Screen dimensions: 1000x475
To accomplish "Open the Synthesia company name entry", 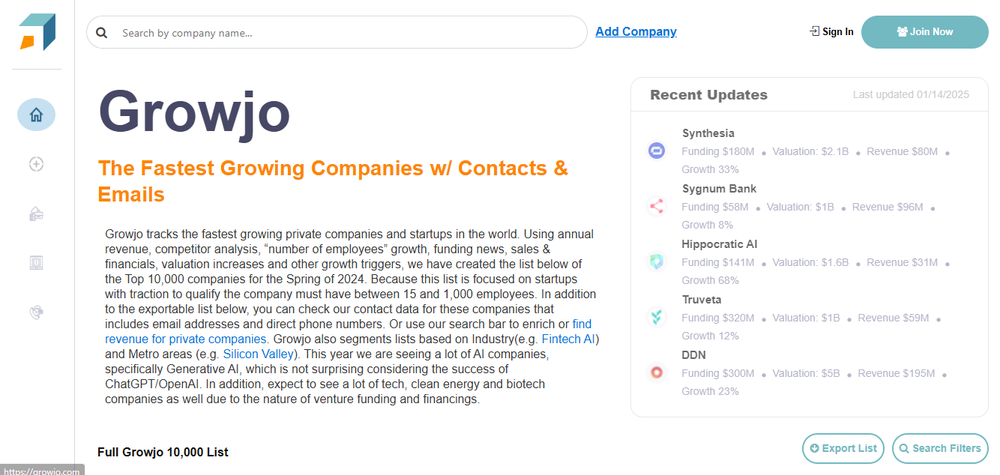I will tap(708, 133).
